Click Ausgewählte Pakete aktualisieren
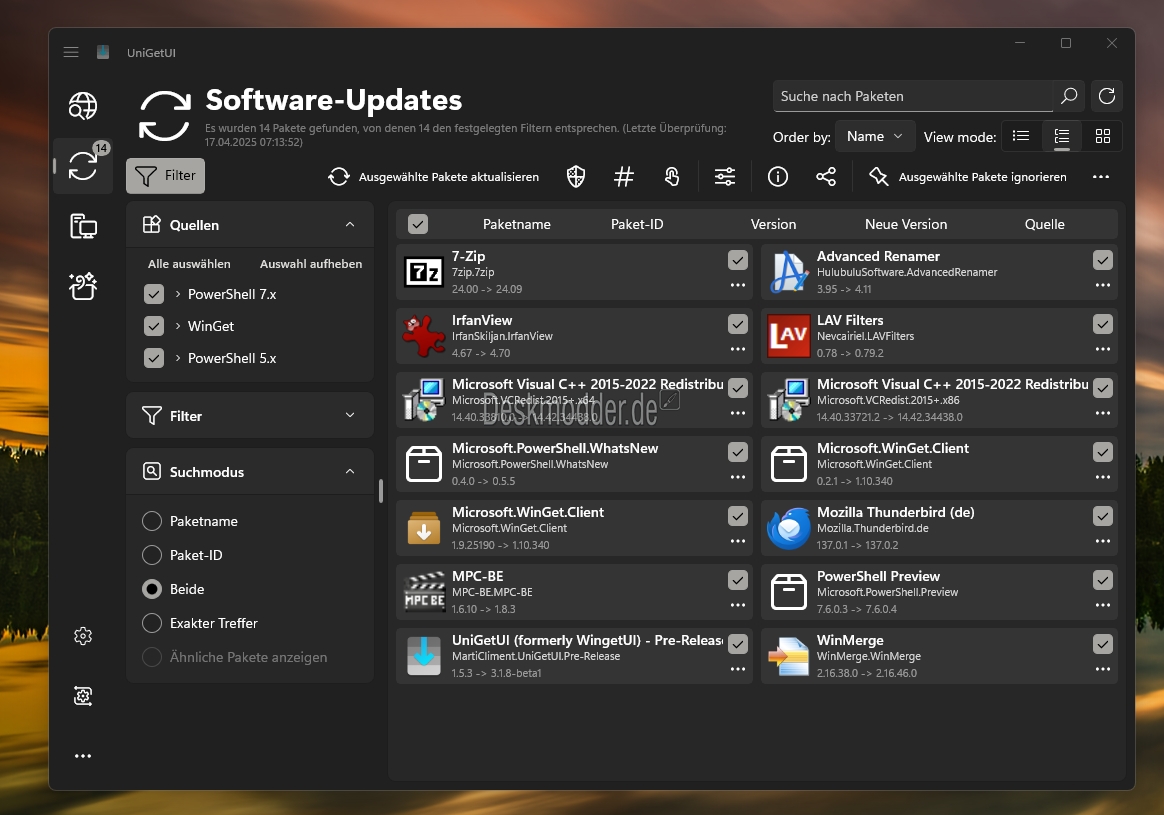 [x=434, y=177]
